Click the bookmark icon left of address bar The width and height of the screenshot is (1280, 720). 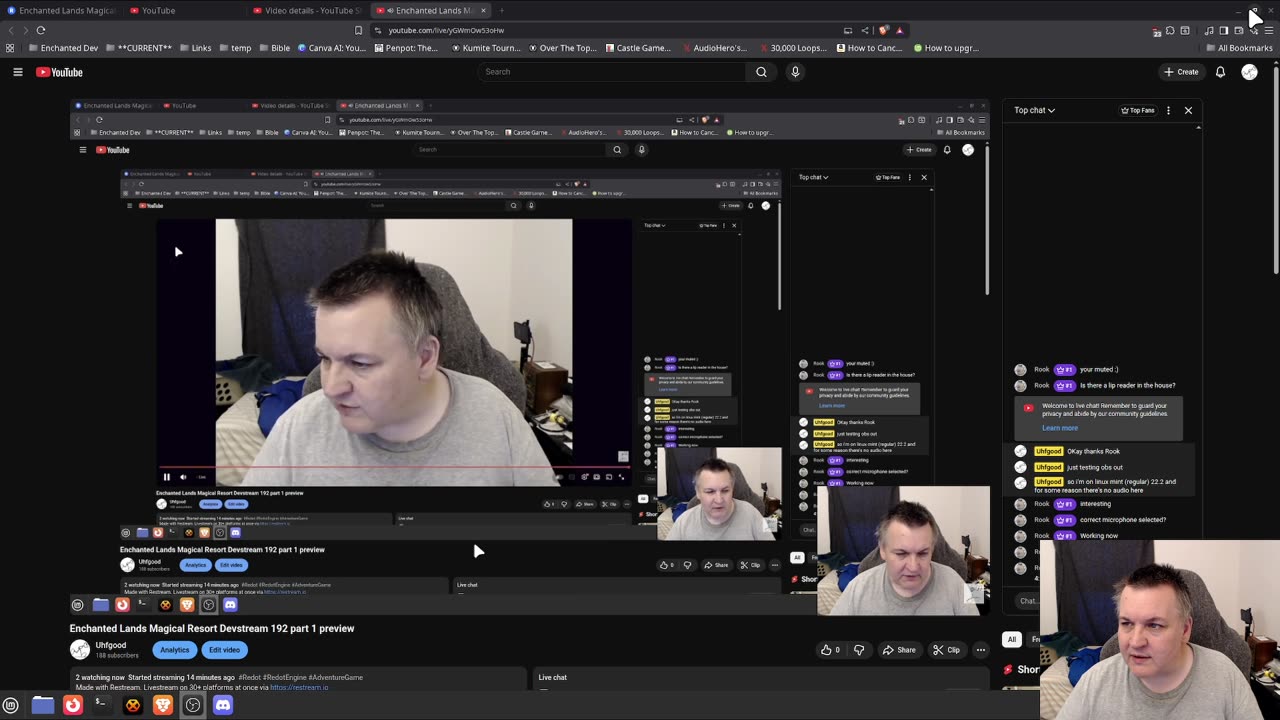[x=358, y=30]
